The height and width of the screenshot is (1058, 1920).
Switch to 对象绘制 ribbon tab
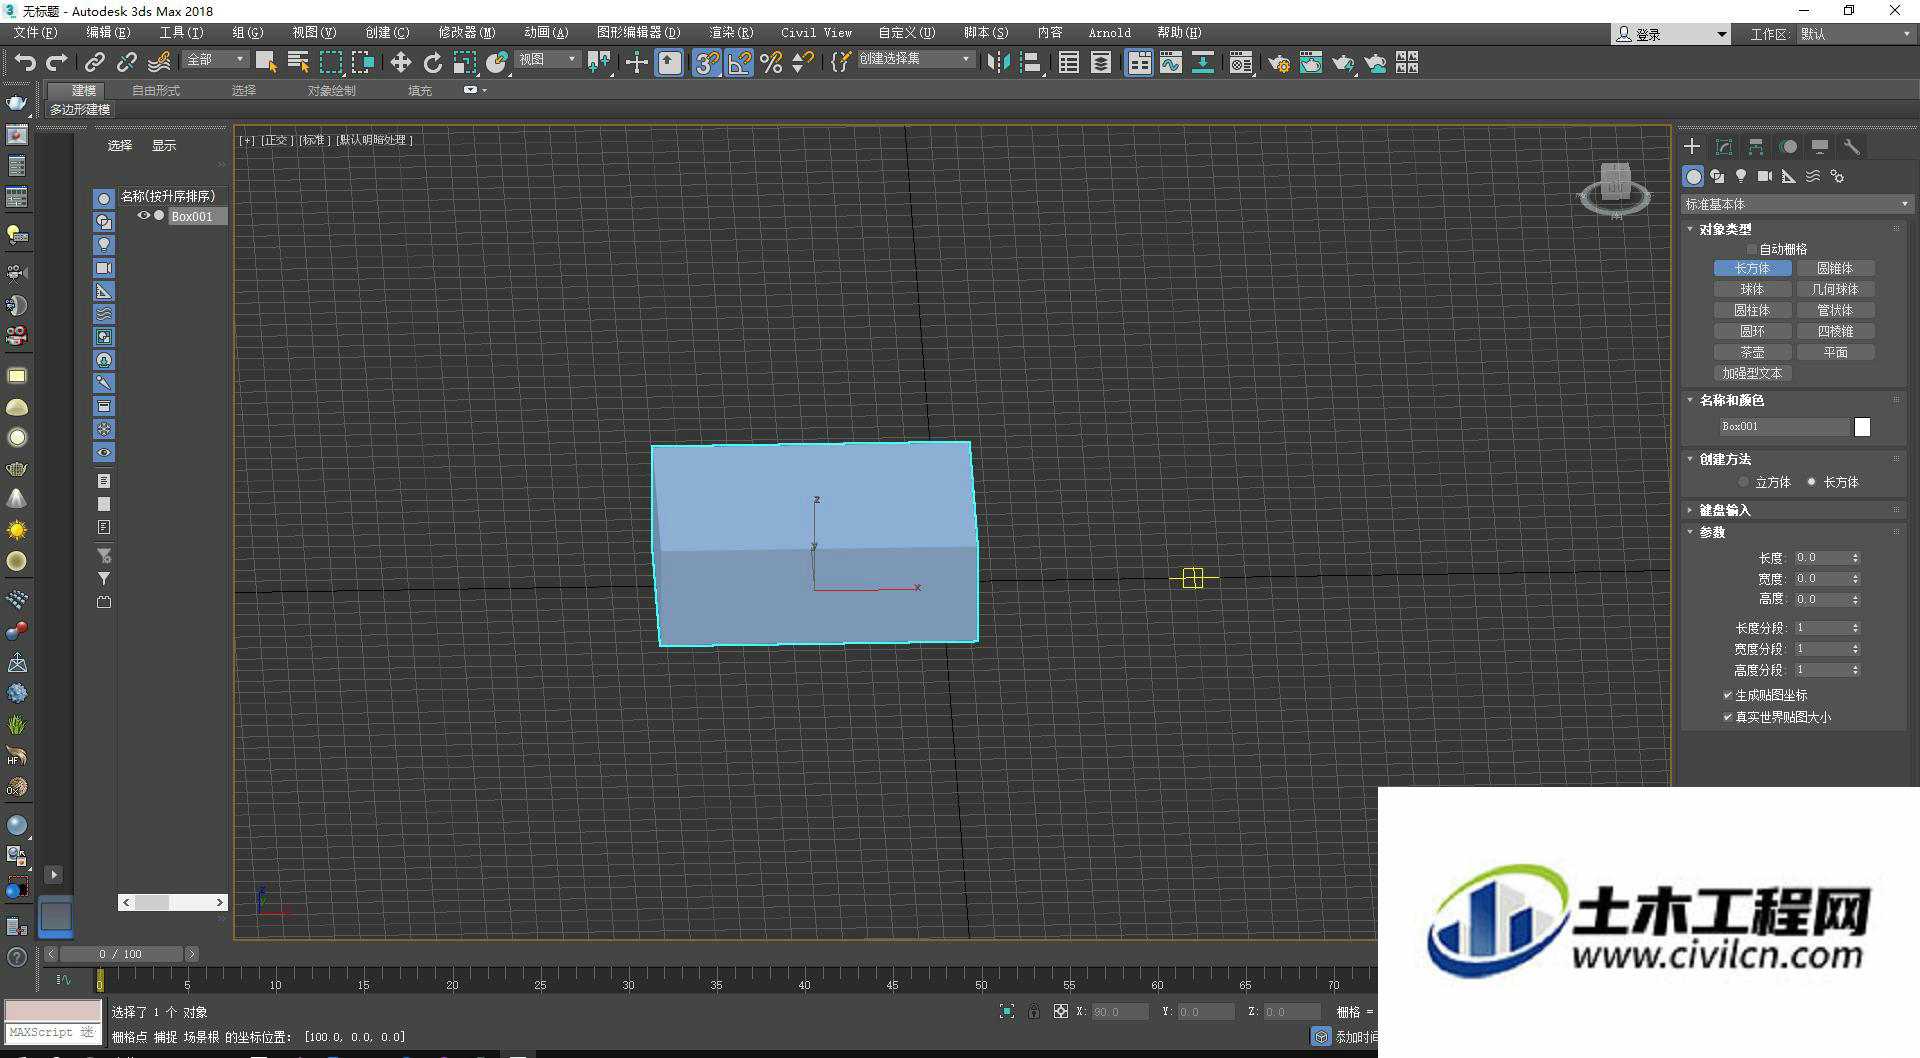point(331,90)
